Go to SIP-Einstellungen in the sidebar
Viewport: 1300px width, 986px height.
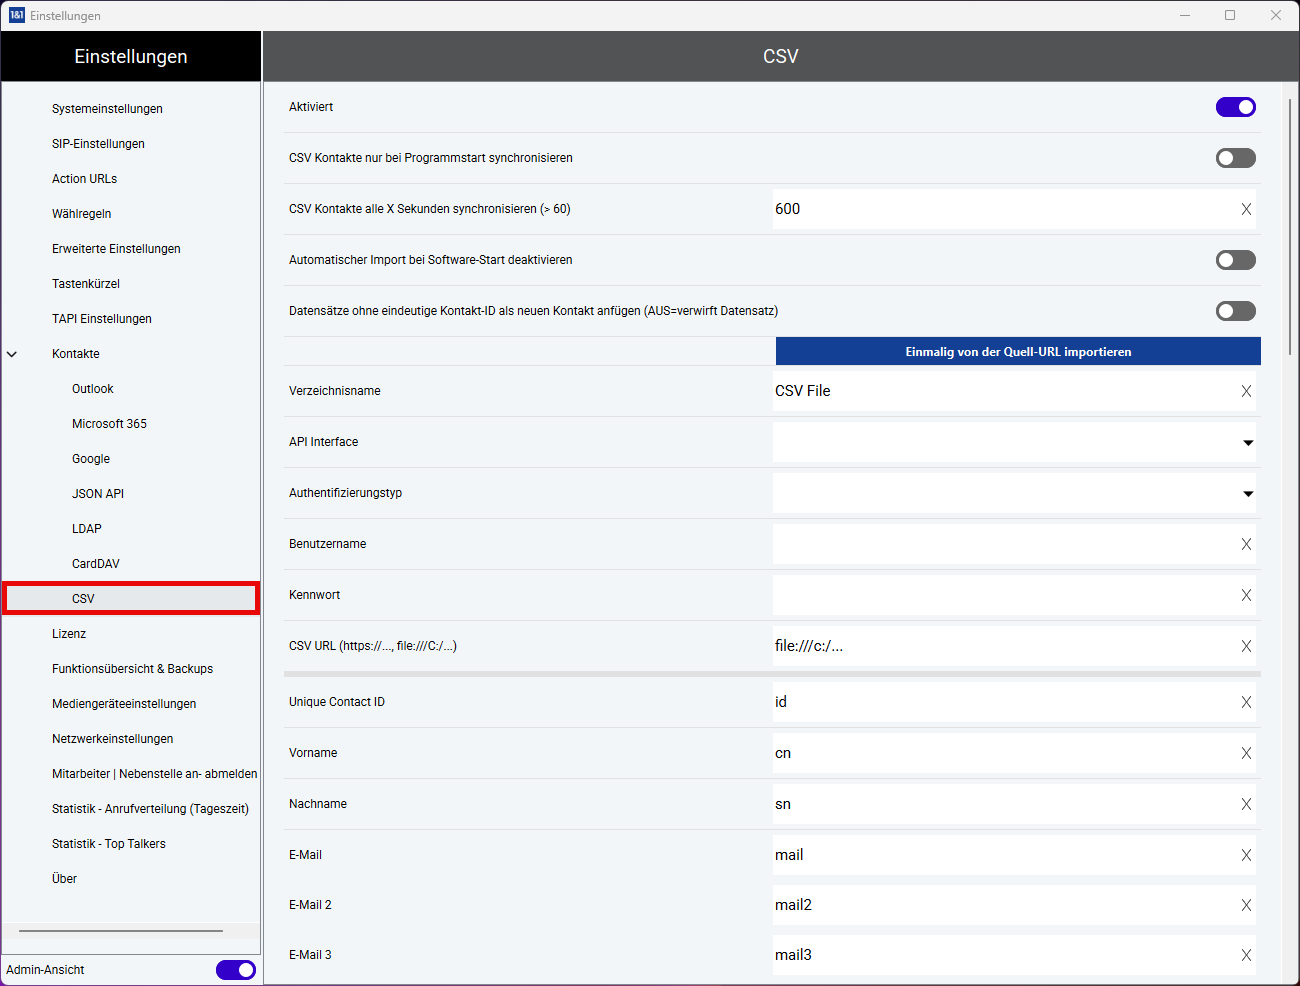[98, 144]
